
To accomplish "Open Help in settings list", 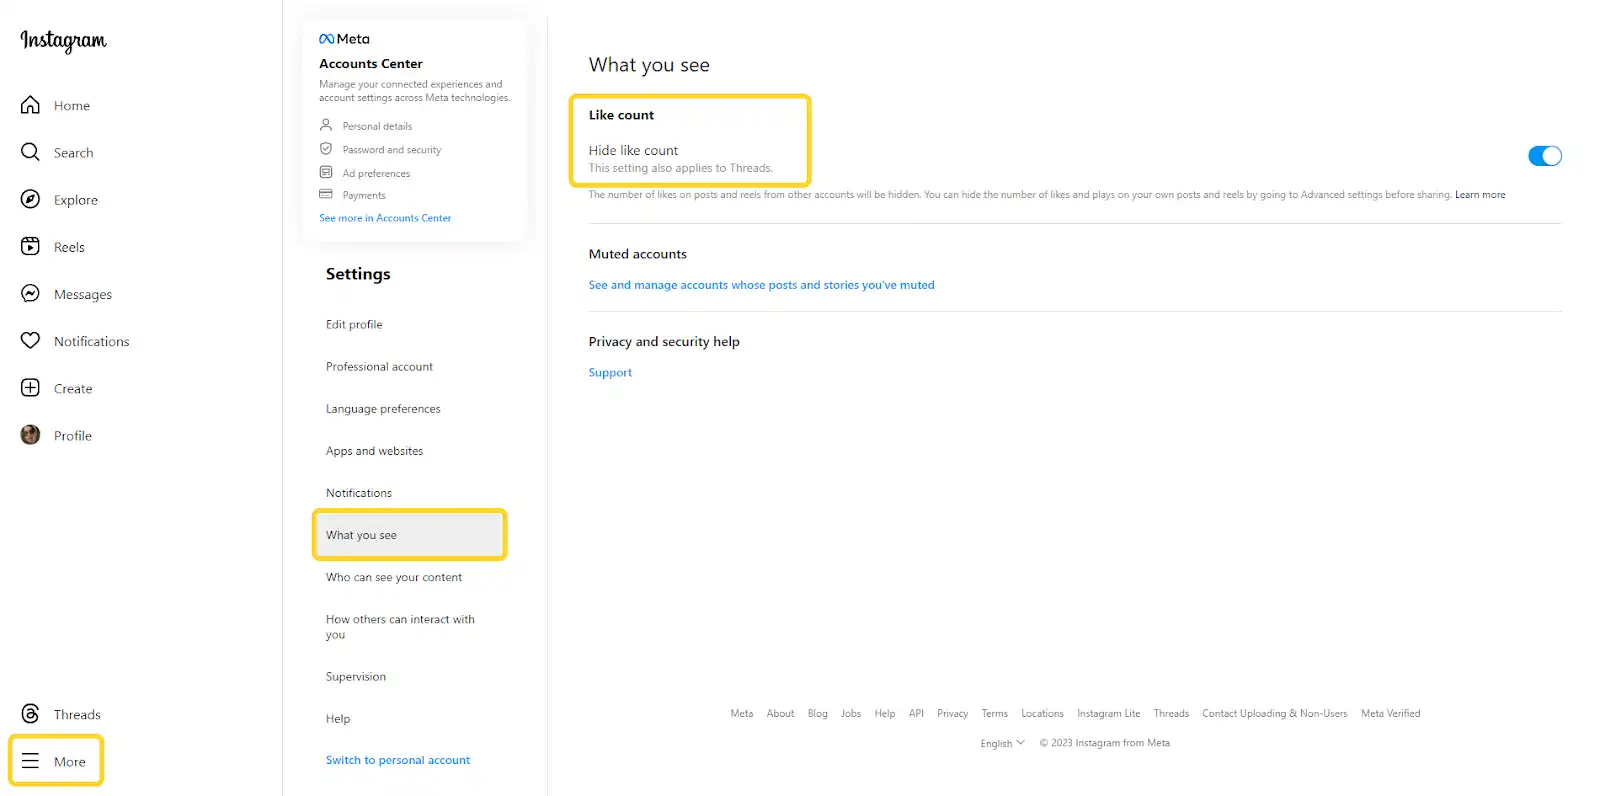I will tap(338, 719).
